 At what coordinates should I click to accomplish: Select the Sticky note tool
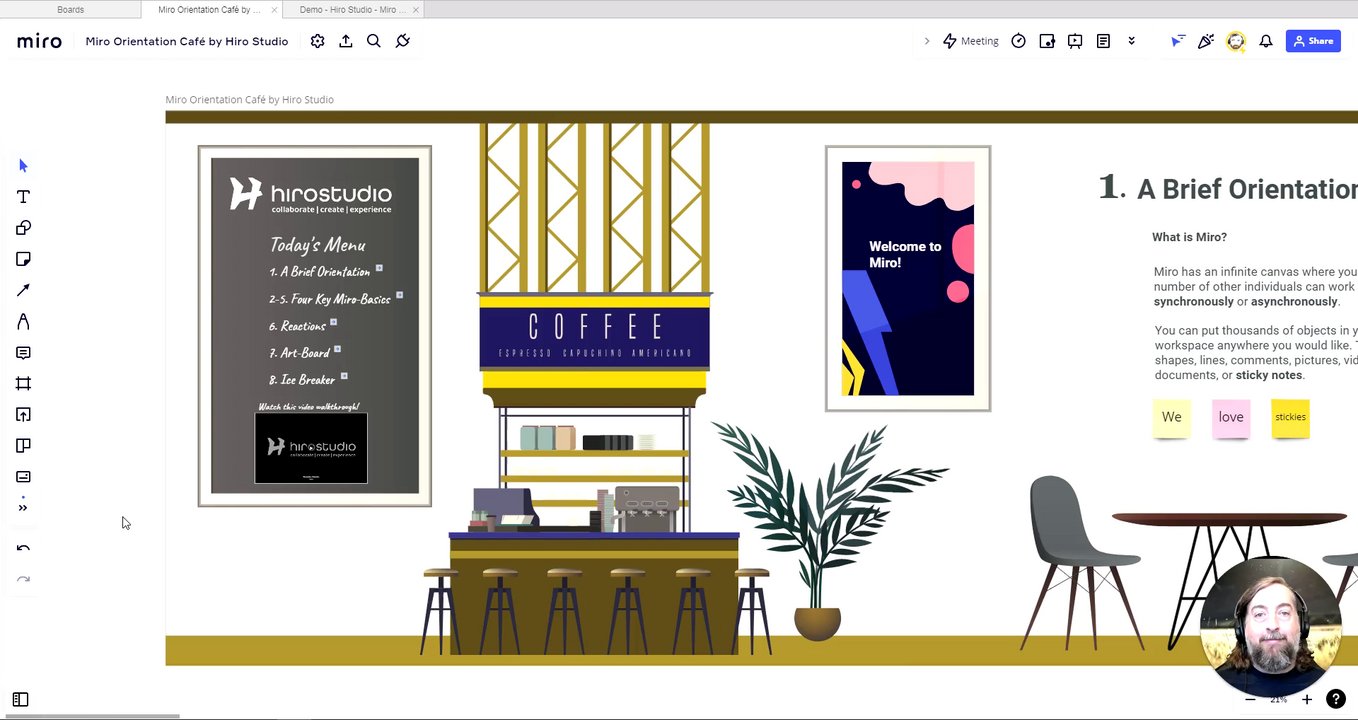tap(23, 259)
